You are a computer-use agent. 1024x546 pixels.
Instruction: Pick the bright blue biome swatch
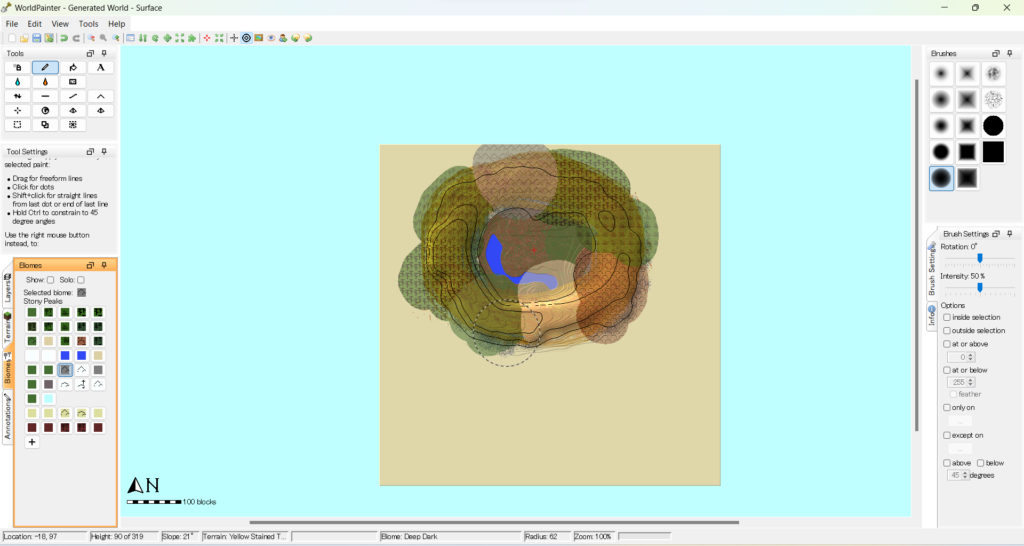(x=65, y=355)
